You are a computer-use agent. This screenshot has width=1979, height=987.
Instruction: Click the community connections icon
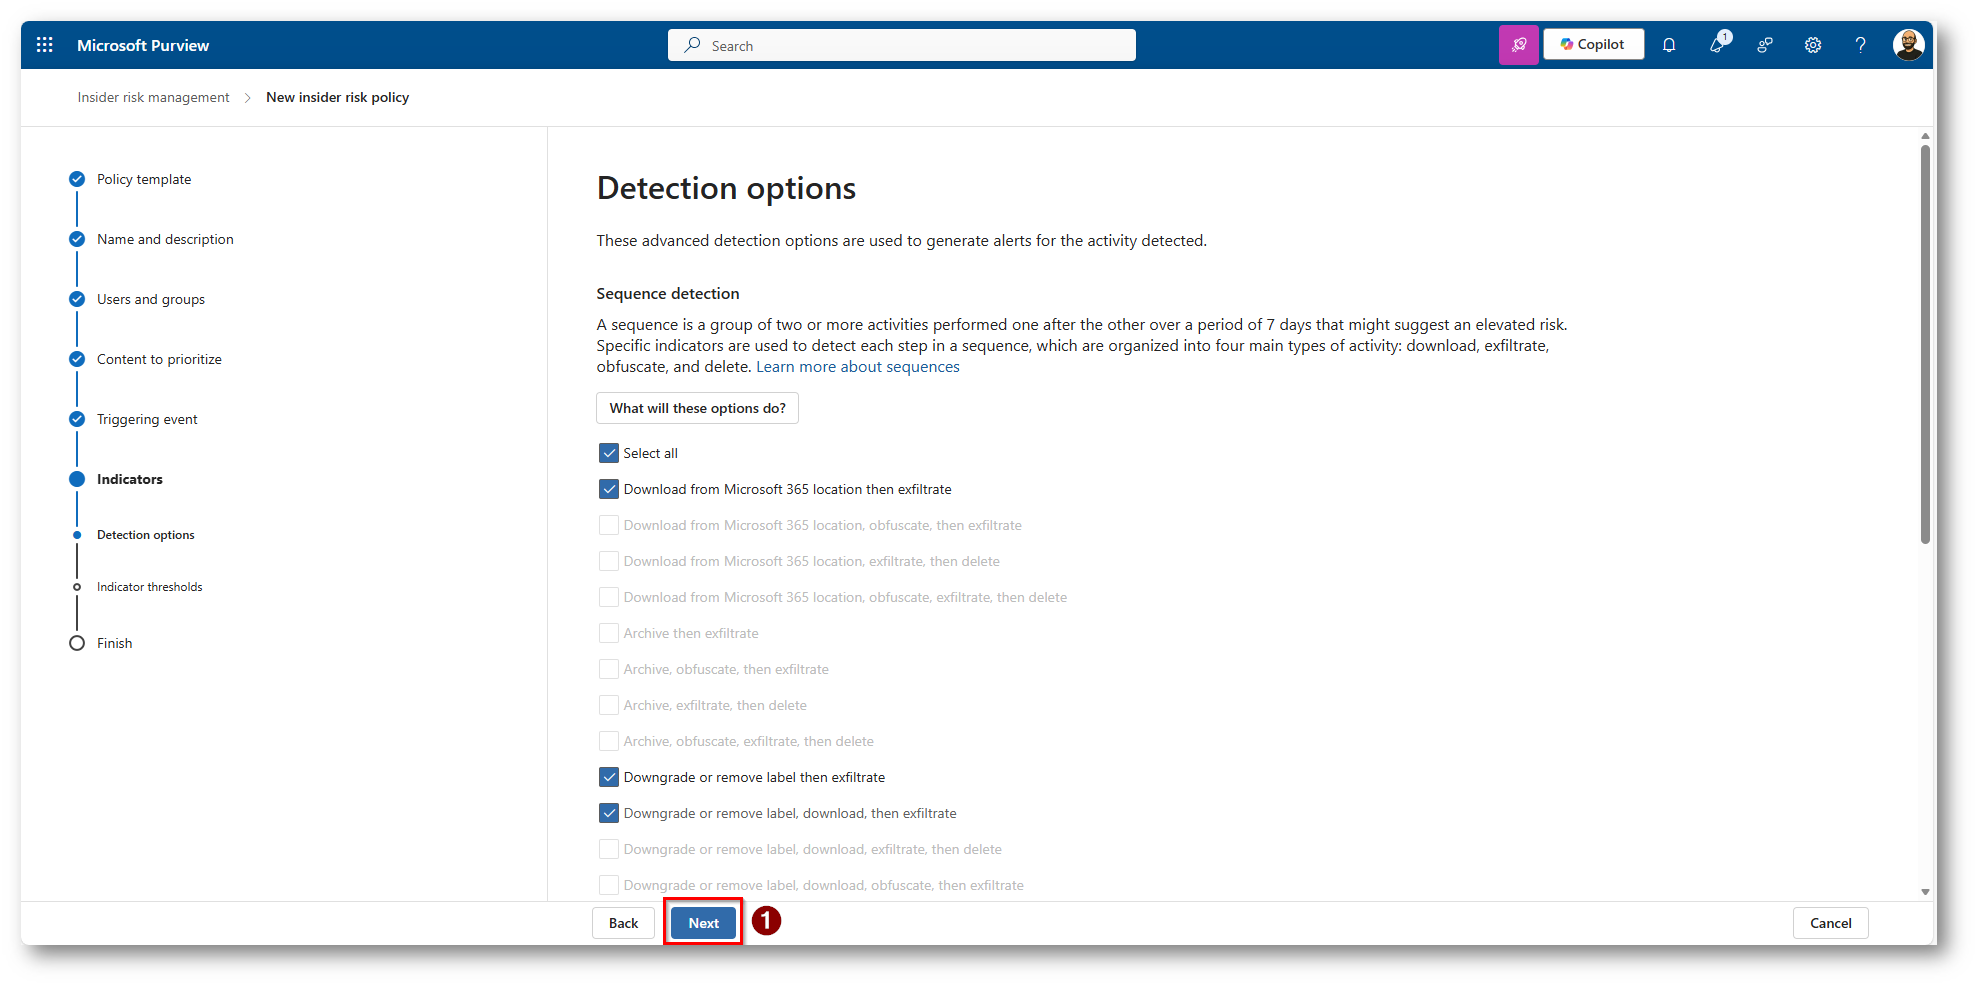coord(1765,45)
